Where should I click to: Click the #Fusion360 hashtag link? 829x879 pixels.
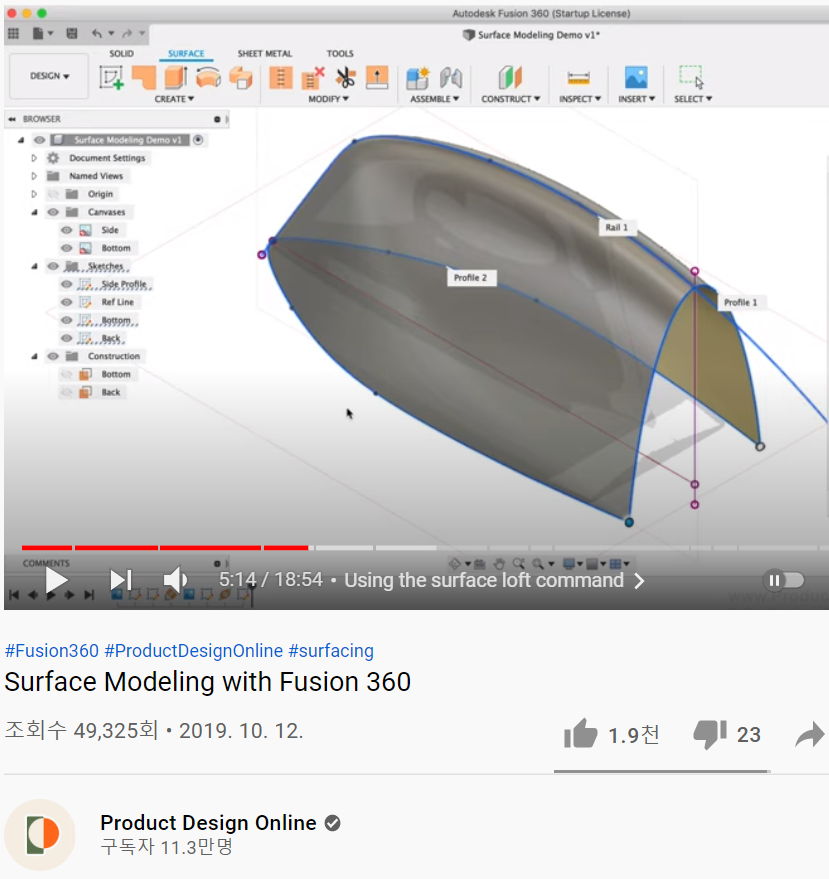coord(52,650)
